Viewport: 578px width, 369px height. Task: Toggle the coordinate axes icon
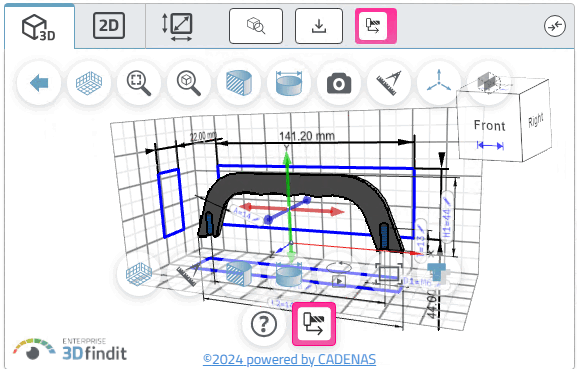coord(439,82)
